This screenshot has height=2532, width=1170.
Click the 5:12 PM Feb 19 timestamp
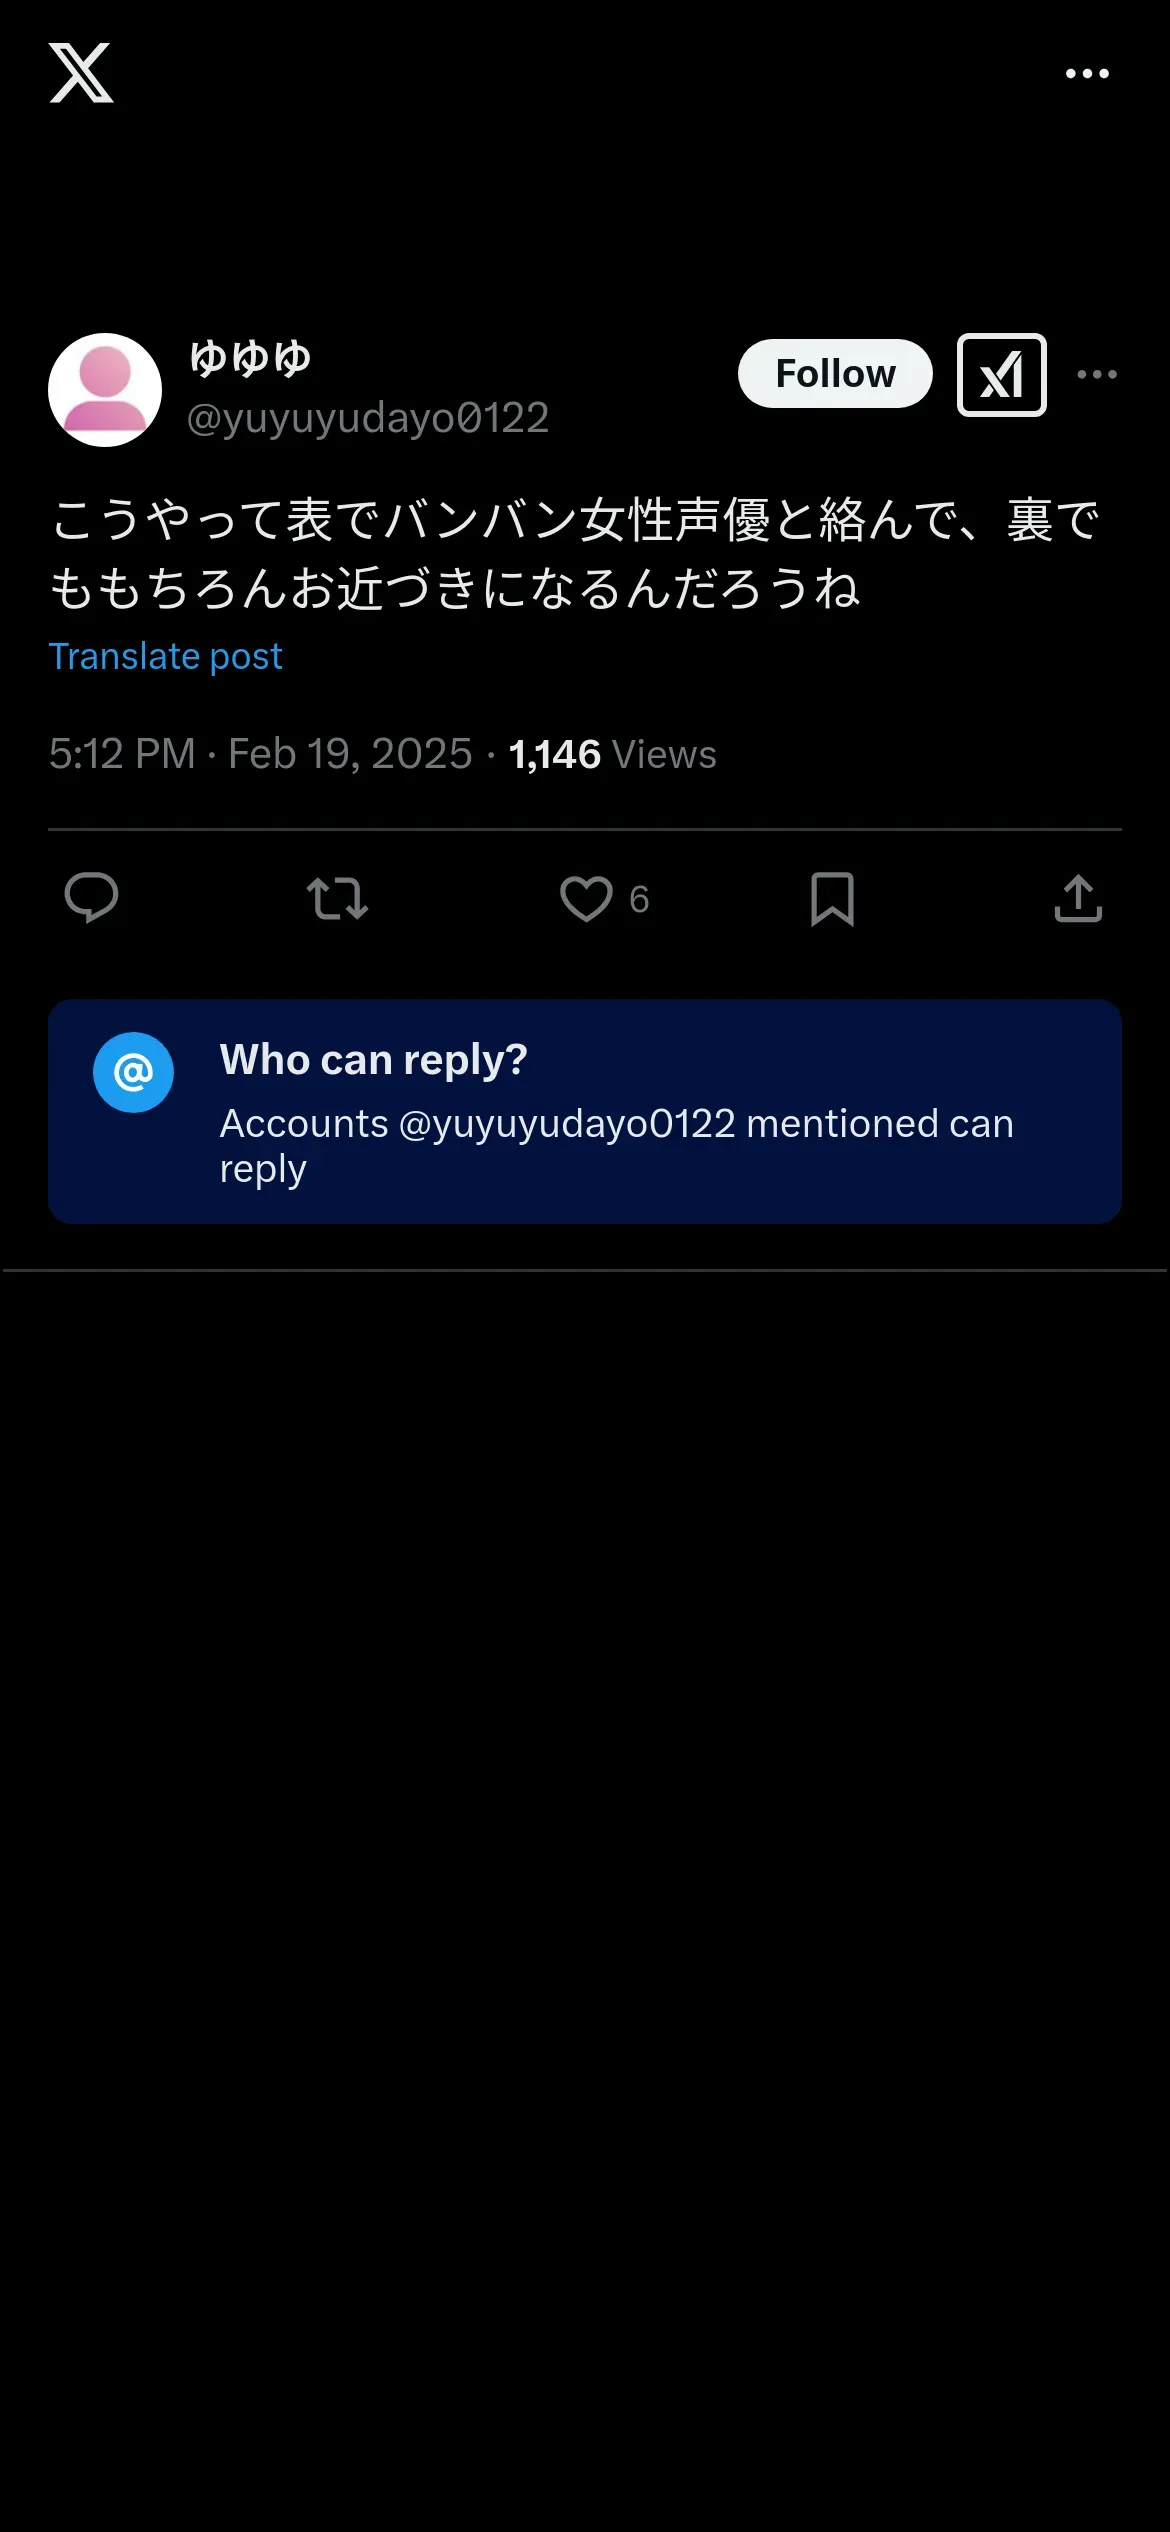coord(260,754)
